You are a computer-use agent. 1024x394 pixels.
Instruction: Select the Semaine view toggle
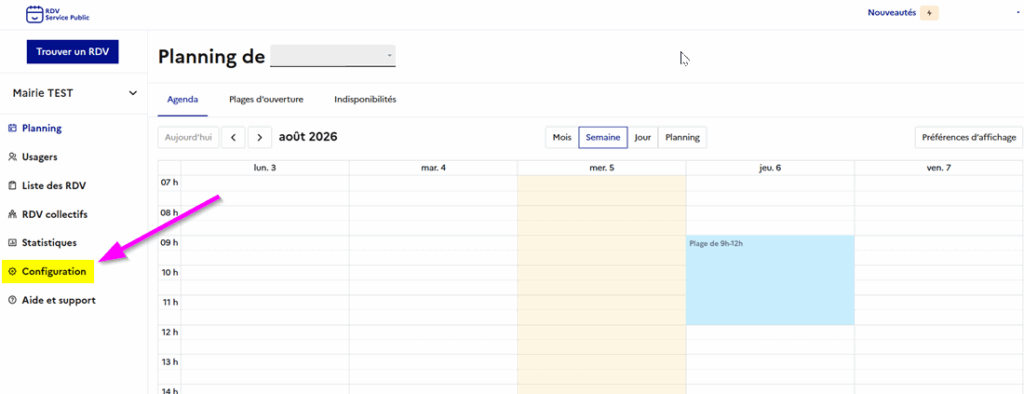pos(603,138)
